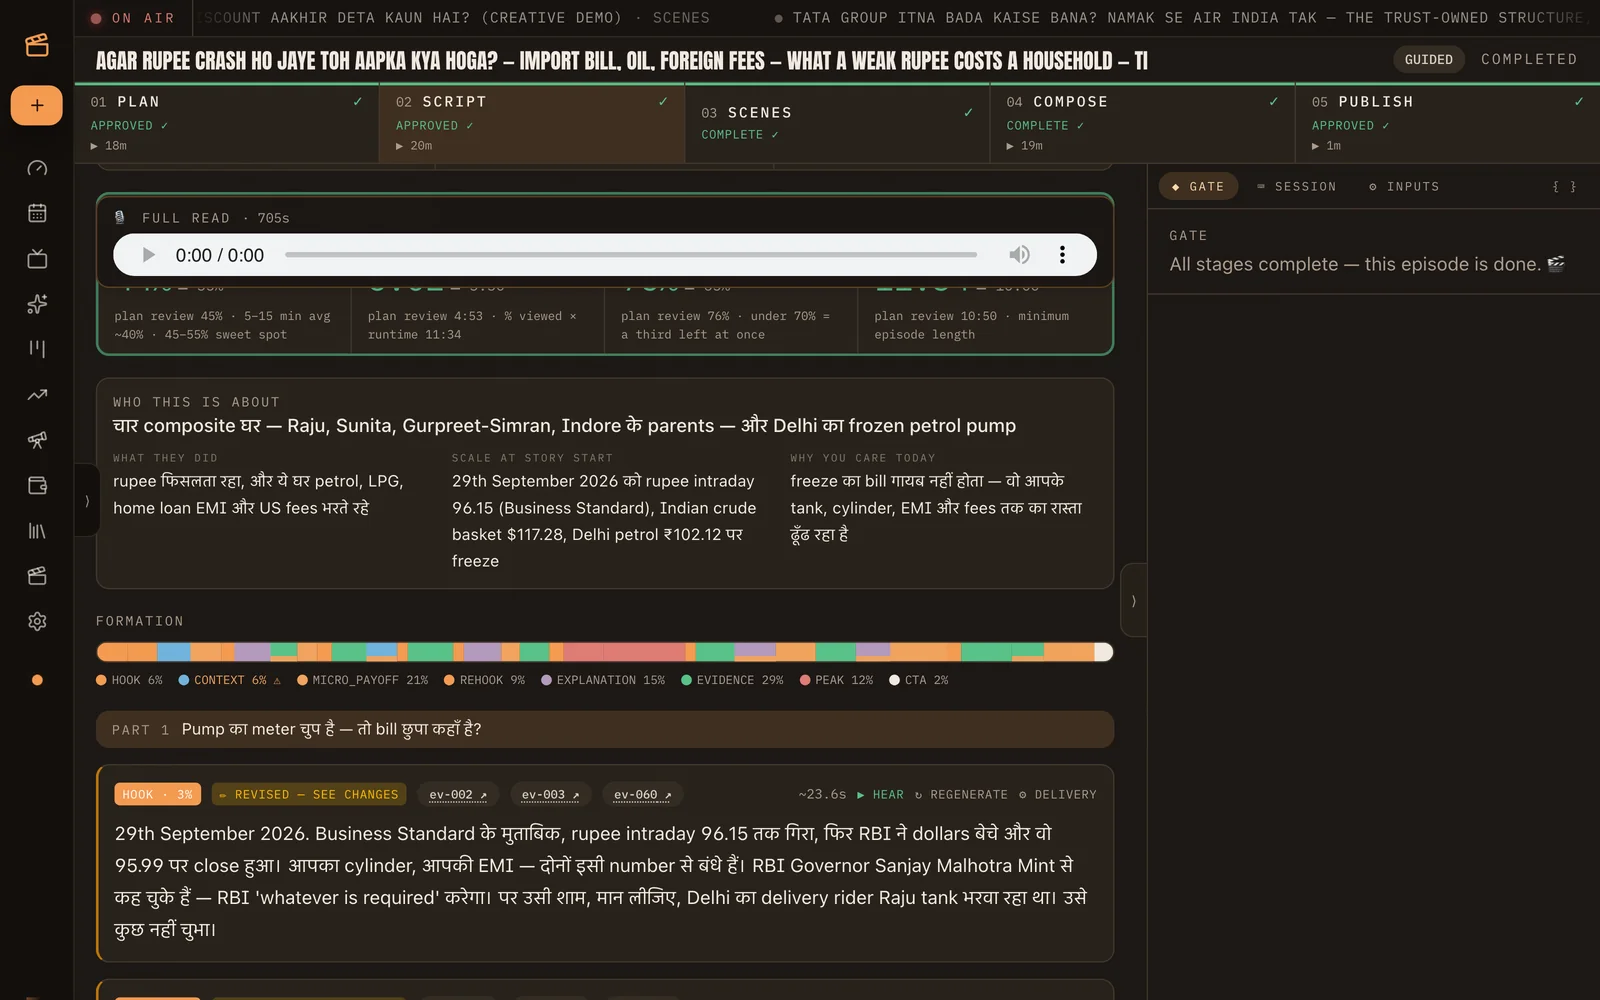1600x1000 pixels.
Task: Open the calendar icon in sidebar
Action: 37,213
